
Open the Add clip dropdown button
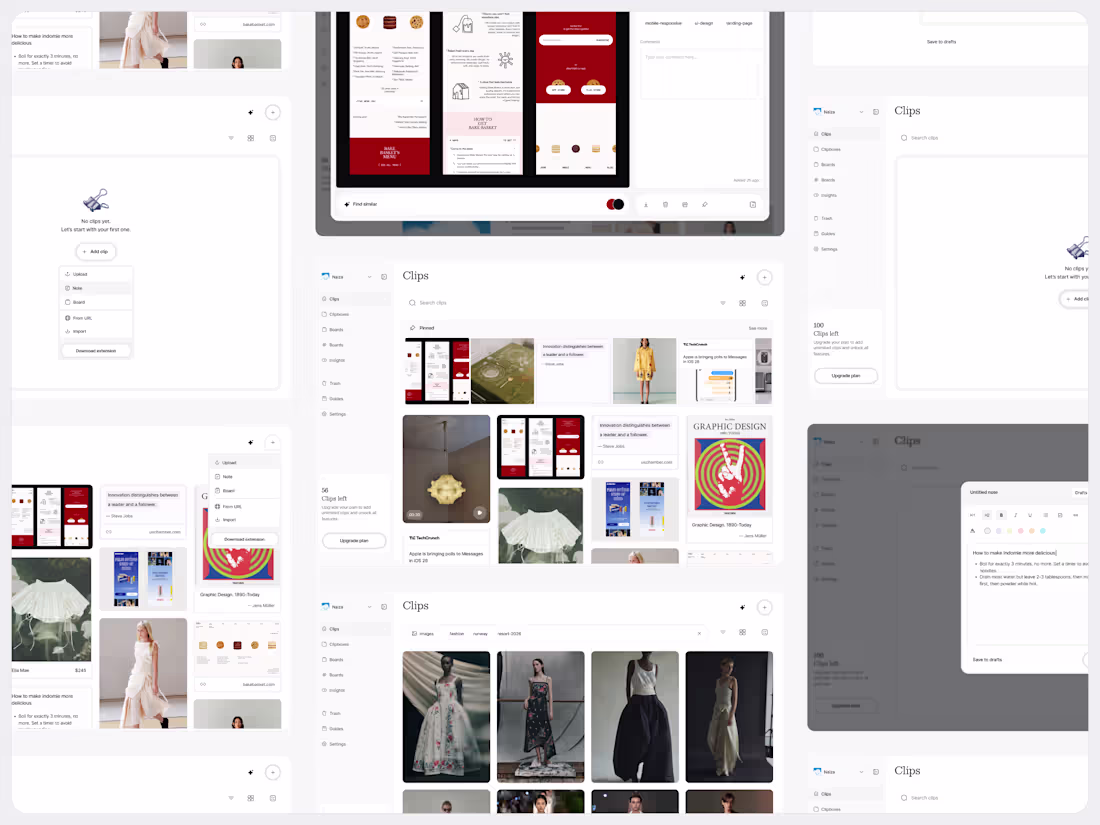tap(95, 251)
